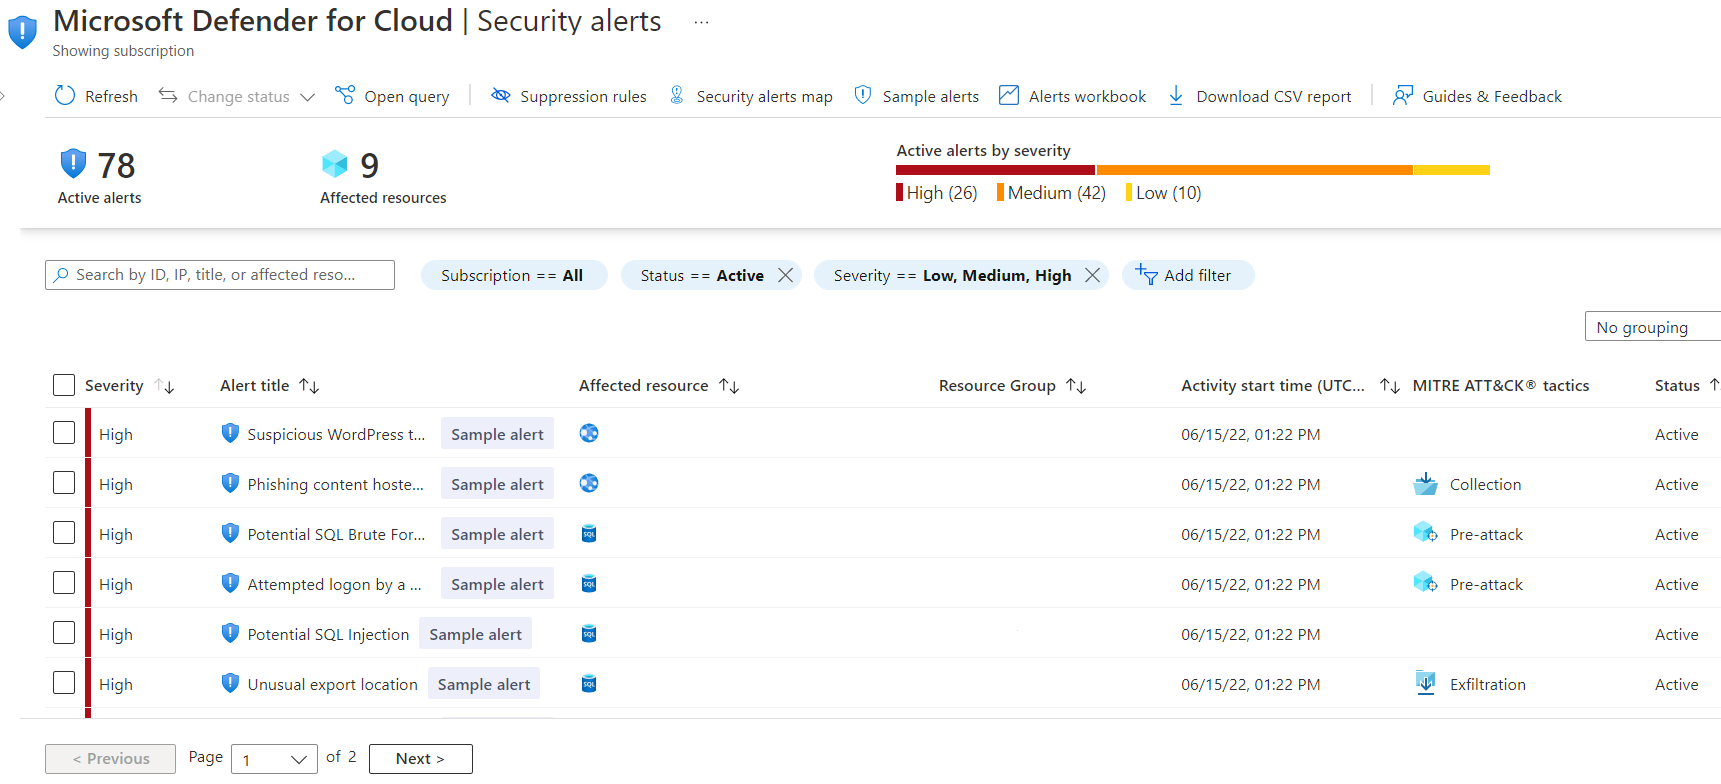Select the Potential SQL Brute Force checkbox
The width and height of the screenshot is (1721, 784).
click(x=64, y=532)
